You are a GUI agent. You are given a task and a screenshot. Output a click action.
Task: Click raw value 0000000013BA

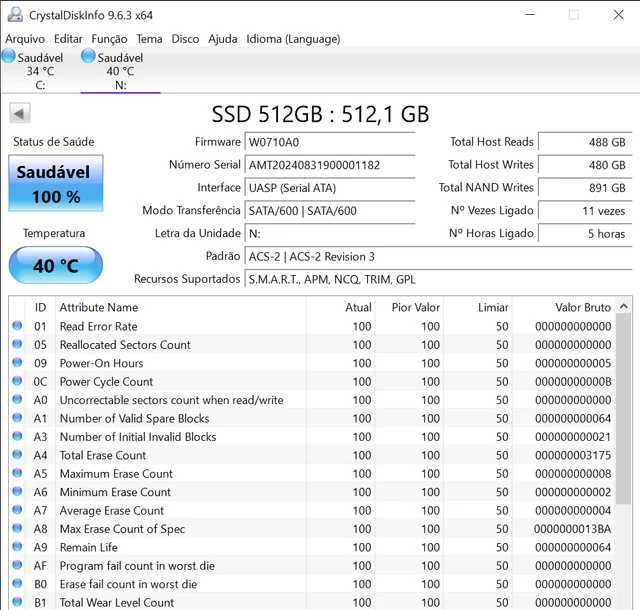[573, 529]
